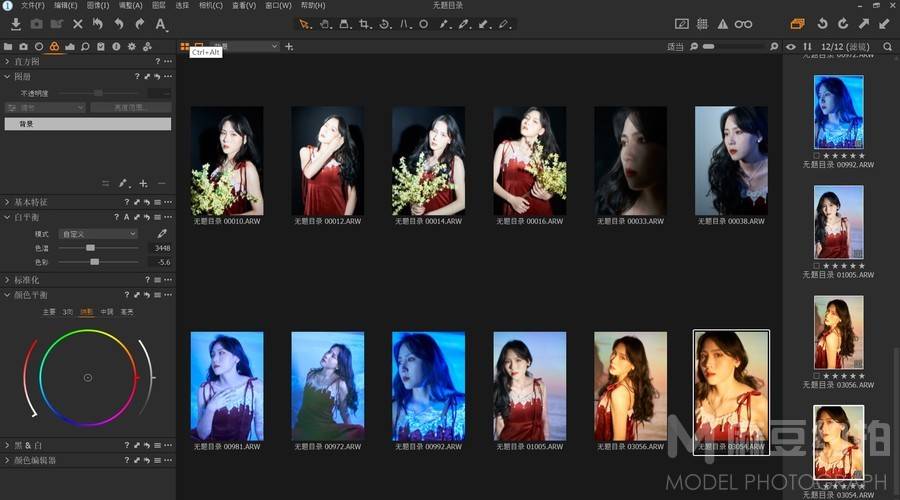
Task: Add a new layer with plus icon
Action: point(143,184)
